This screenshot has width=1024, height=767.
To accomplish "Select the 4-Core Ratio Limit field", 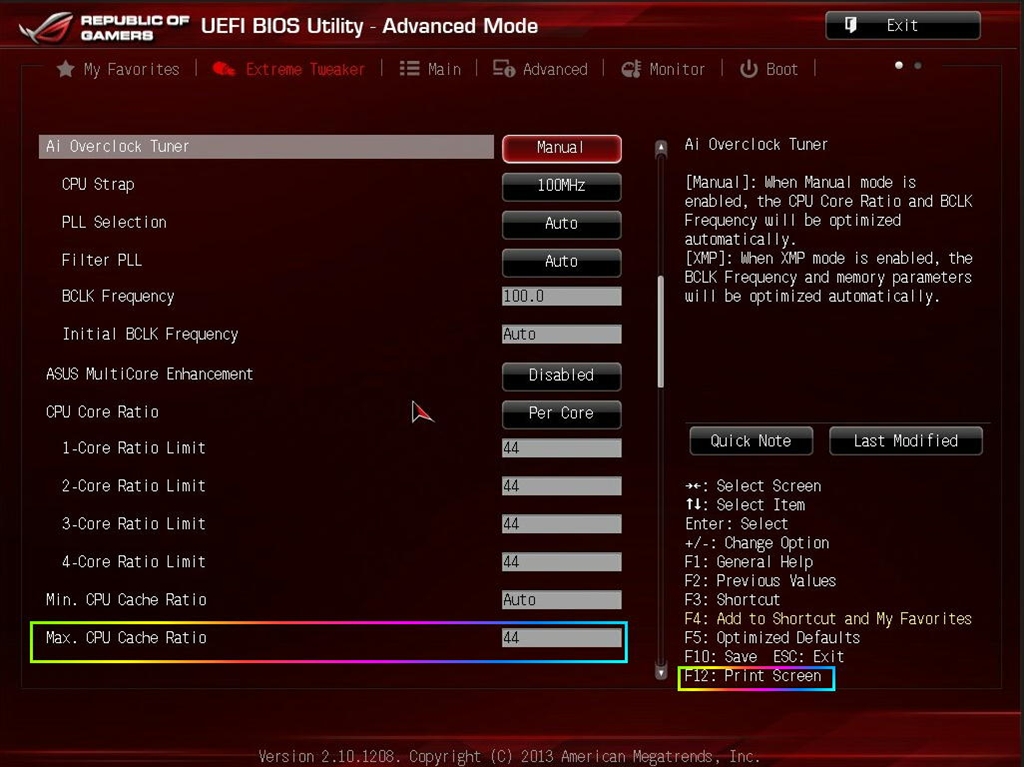I will 562,561.
